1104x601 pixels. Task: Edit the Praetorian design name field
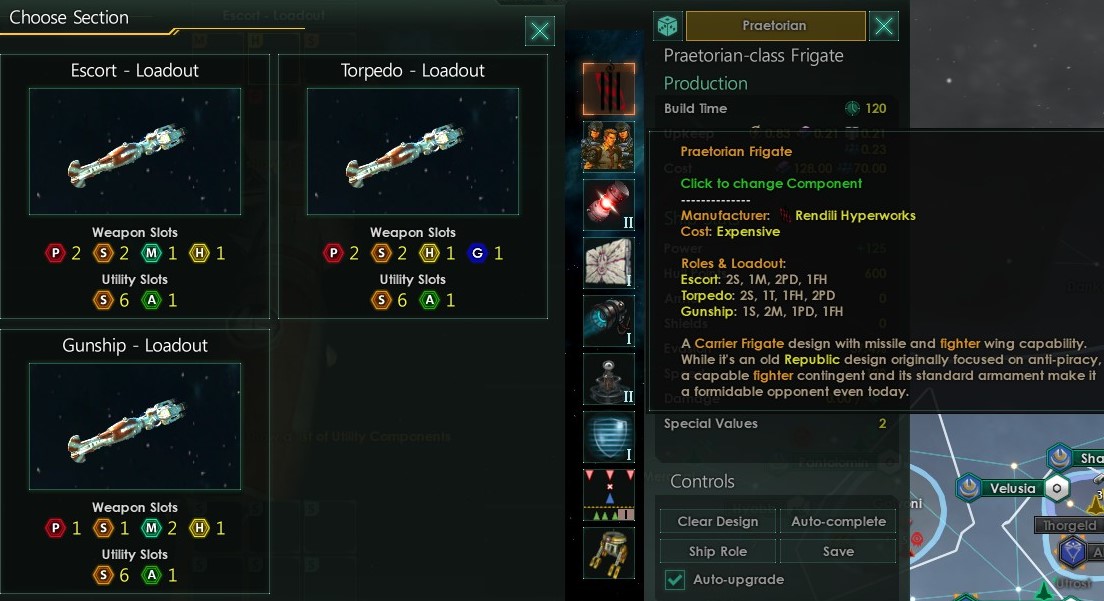(x=775, y=26)
